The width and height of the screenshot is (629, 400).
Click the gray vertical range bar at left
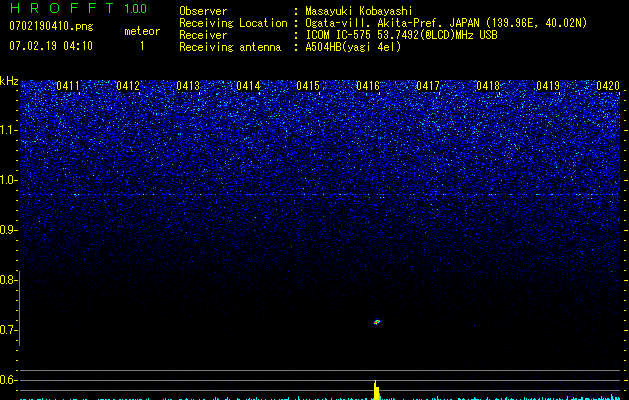pyautogui.click(x=20, y=308)
